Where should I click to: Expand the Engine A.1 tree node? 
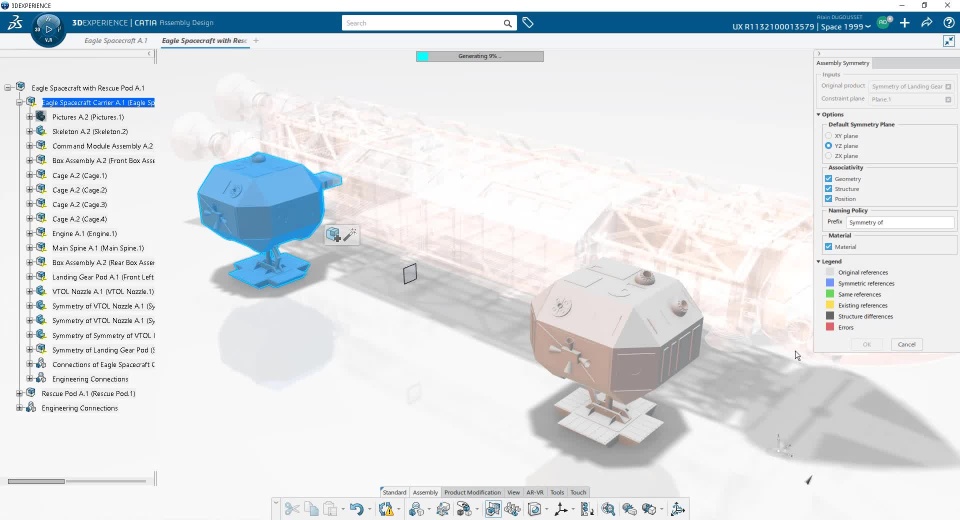point(29,233)
